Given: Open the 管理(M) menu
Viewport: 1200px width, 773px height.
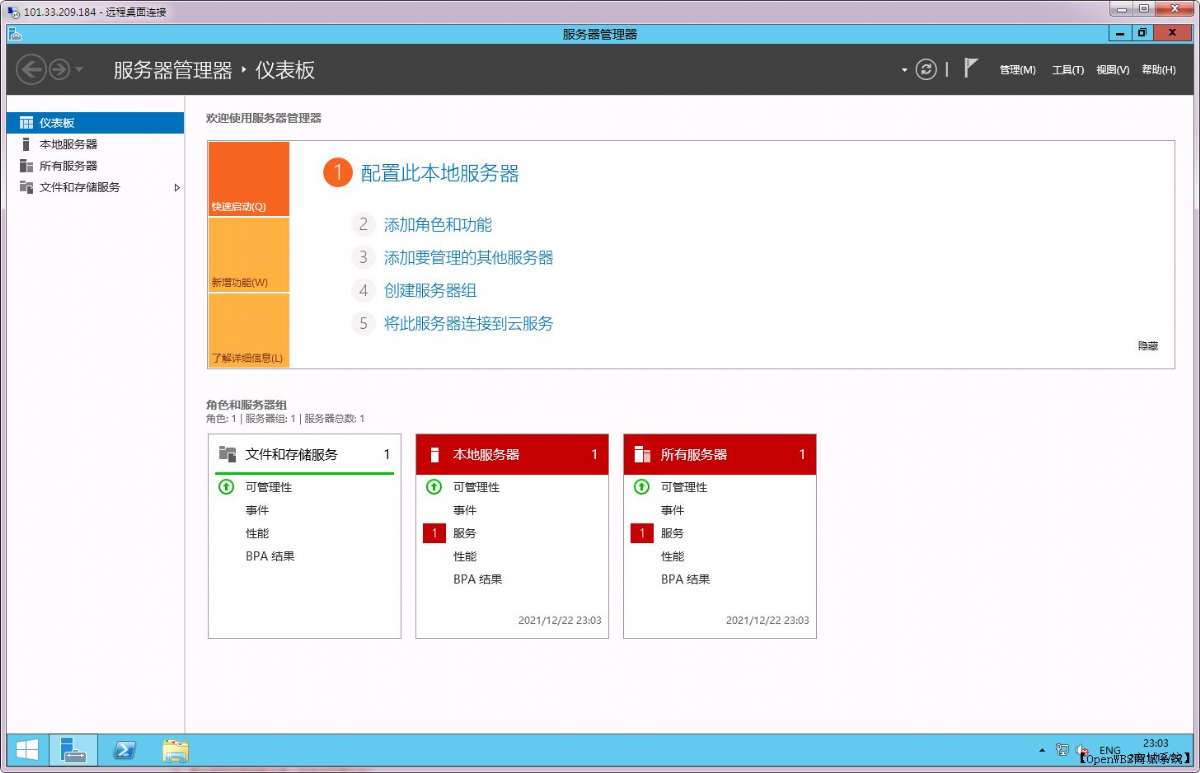Looking at the screenshot, I should [1016, 70].
